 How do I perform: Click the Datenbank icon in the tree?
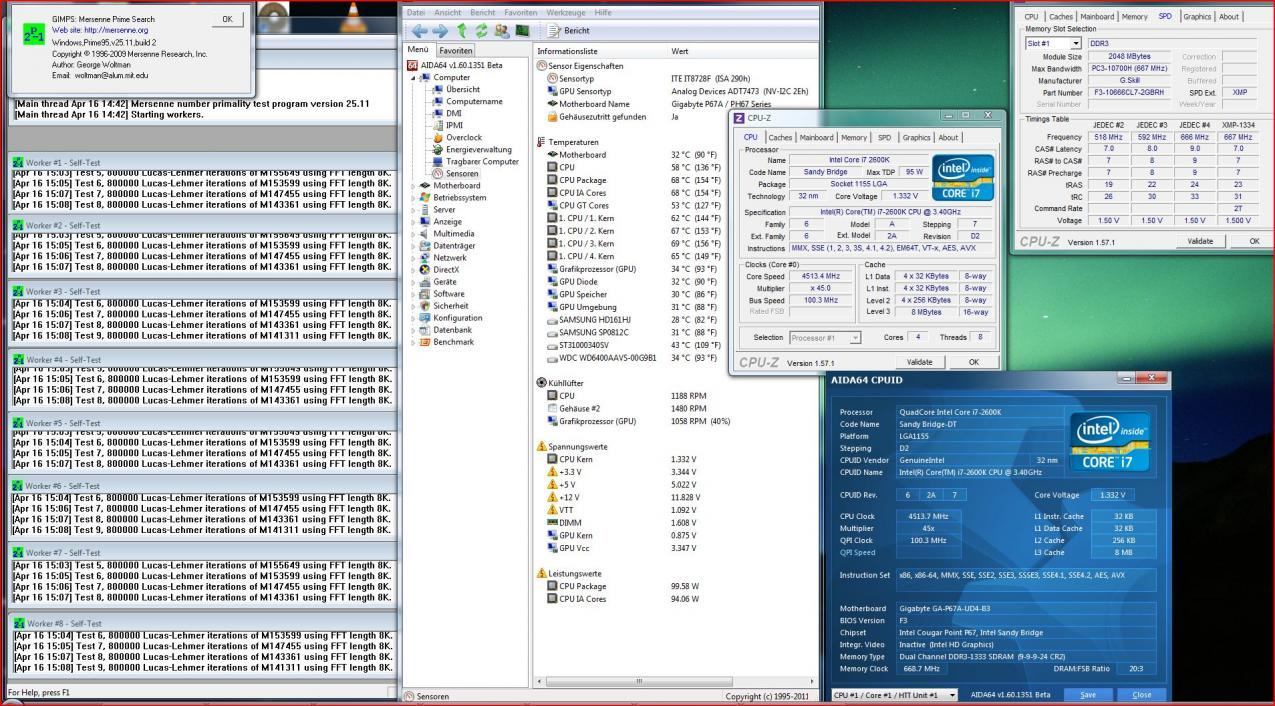pos(425,329)
